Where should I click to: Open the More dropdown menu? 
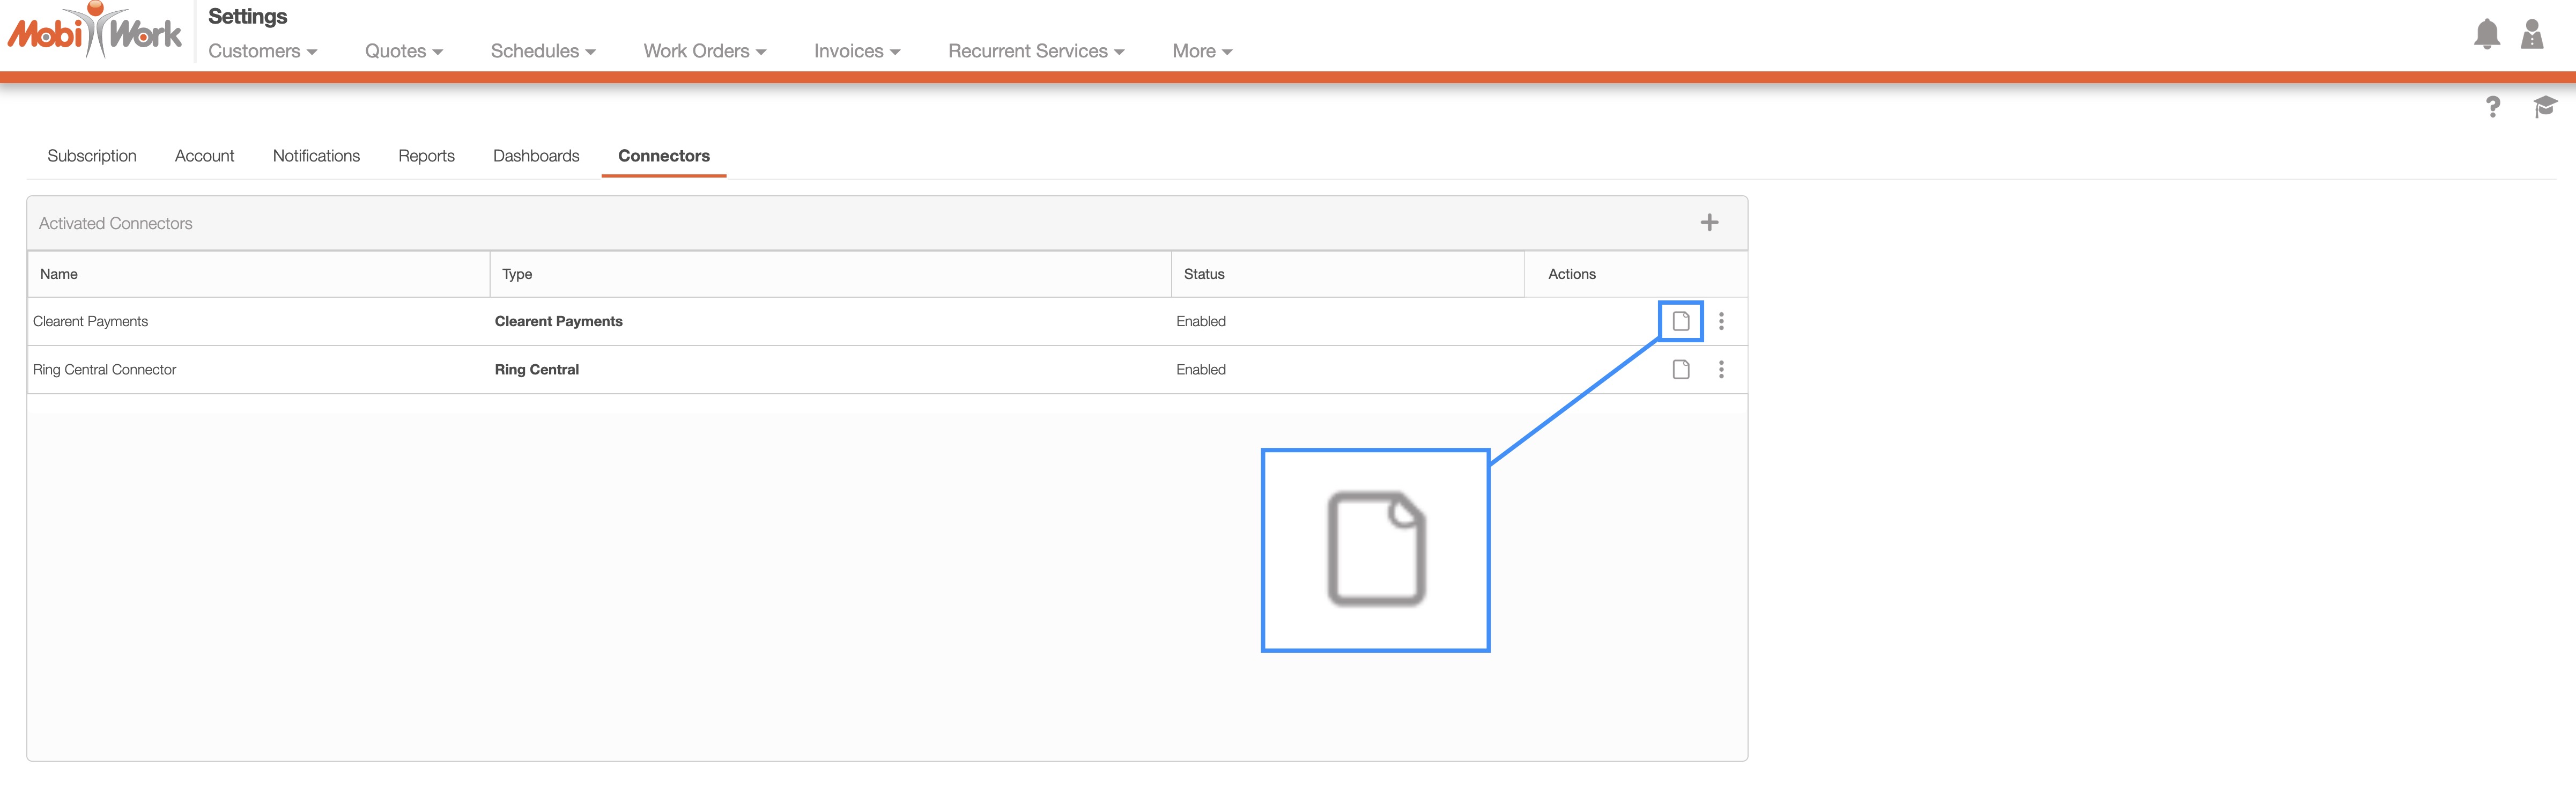click(x=1201, y=51)
